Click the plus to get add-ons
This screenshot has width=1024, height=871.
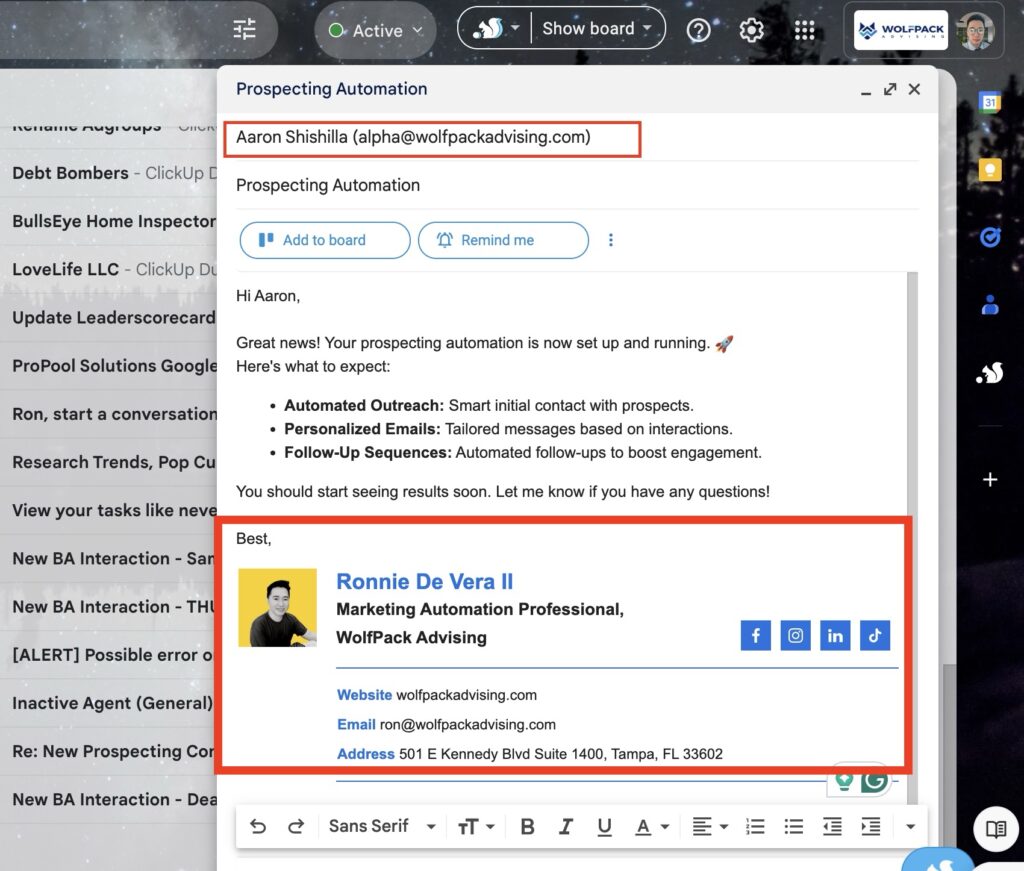(x=990, y=480)
